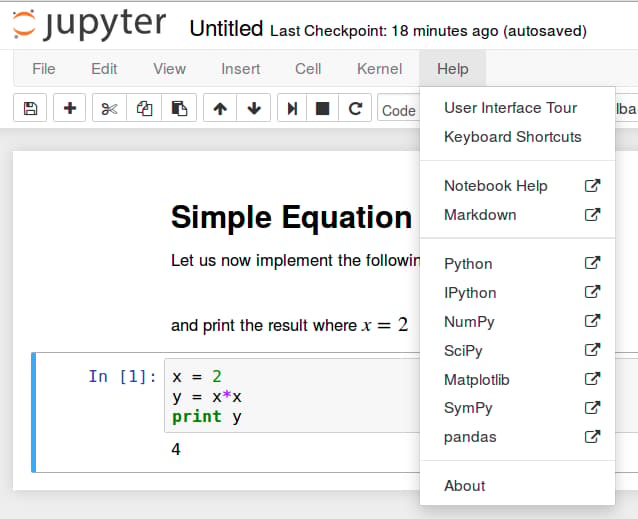The height and width of the screenshot is (519, 638).
Task: Click the save and checkpoint floppy icon
Action: pos(30,108)
